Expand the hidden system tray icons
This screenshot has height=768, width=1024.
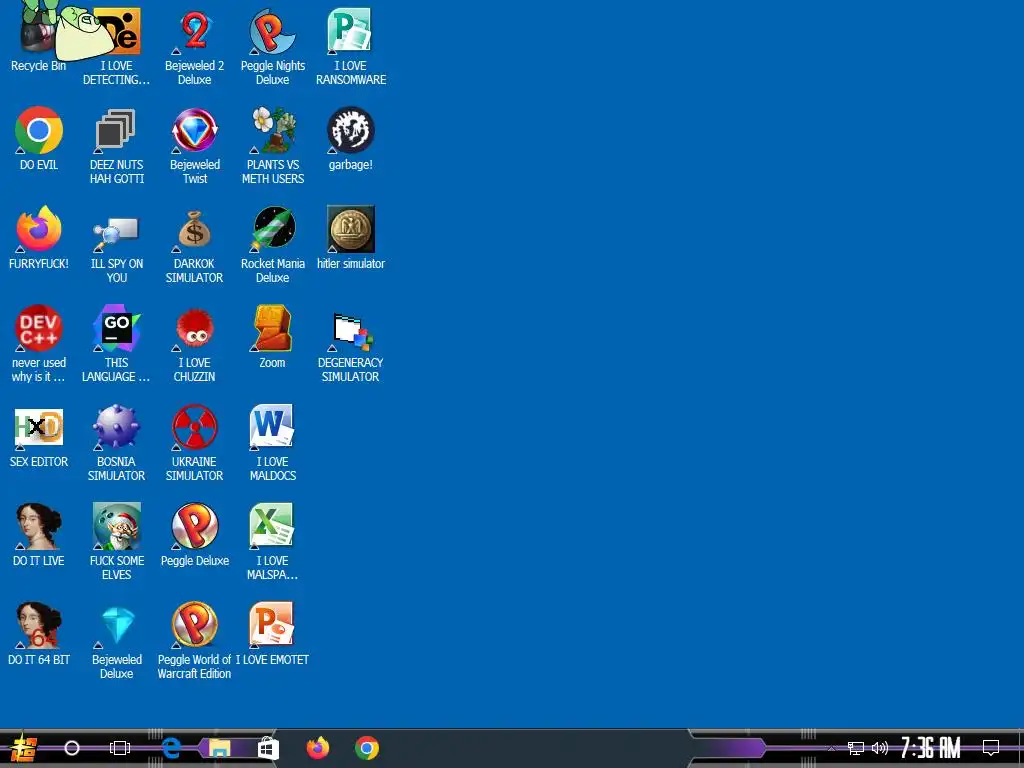point(831,748)
